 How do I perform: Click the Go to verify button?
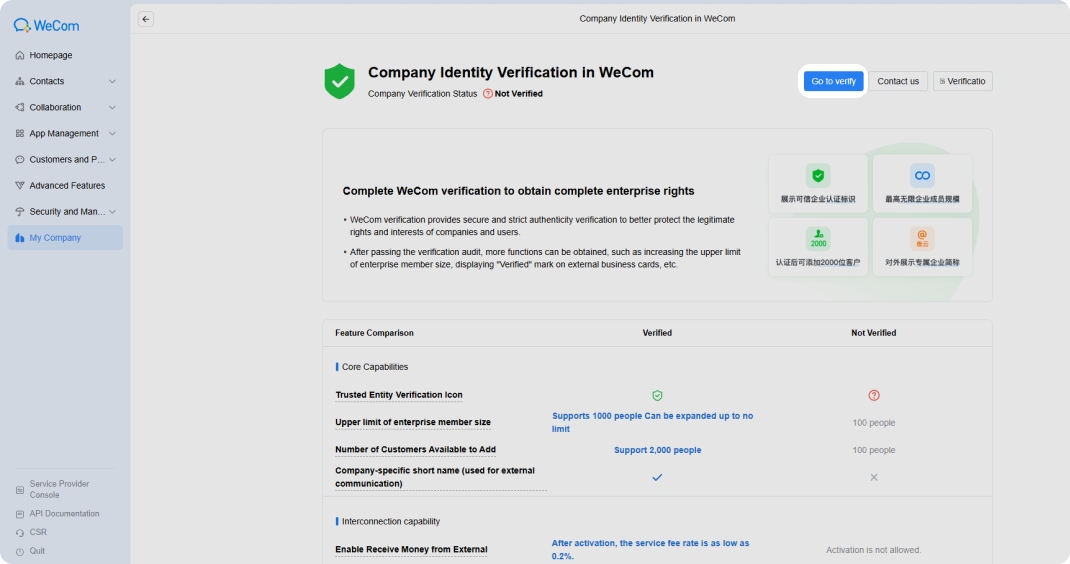[833, 81]
